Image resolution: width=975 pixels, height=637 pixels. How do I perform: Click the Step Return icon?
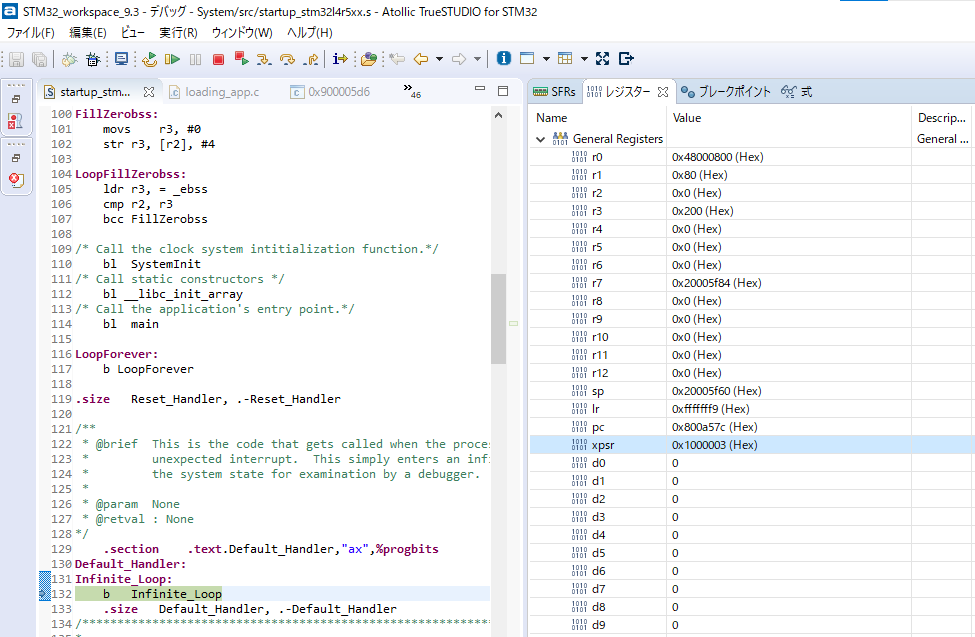(310, 59)
